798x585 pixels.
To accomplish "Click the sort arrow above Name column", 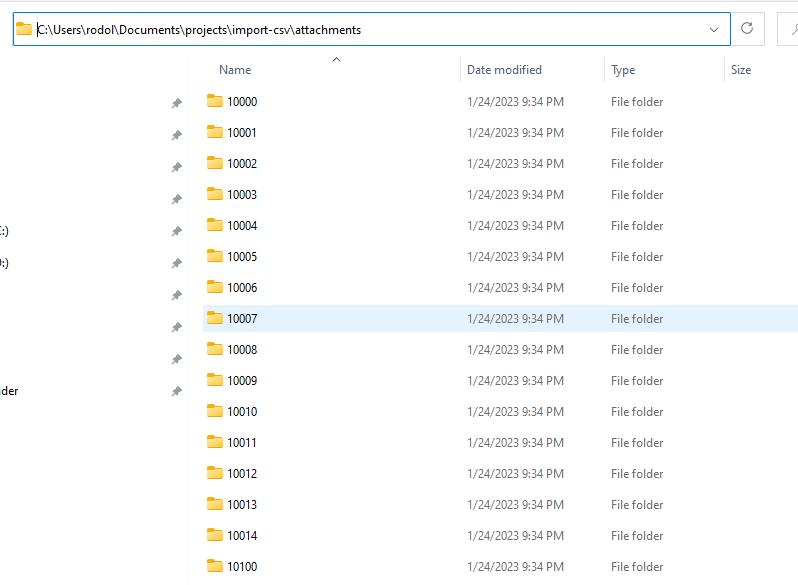I will [x=336, y=59].
